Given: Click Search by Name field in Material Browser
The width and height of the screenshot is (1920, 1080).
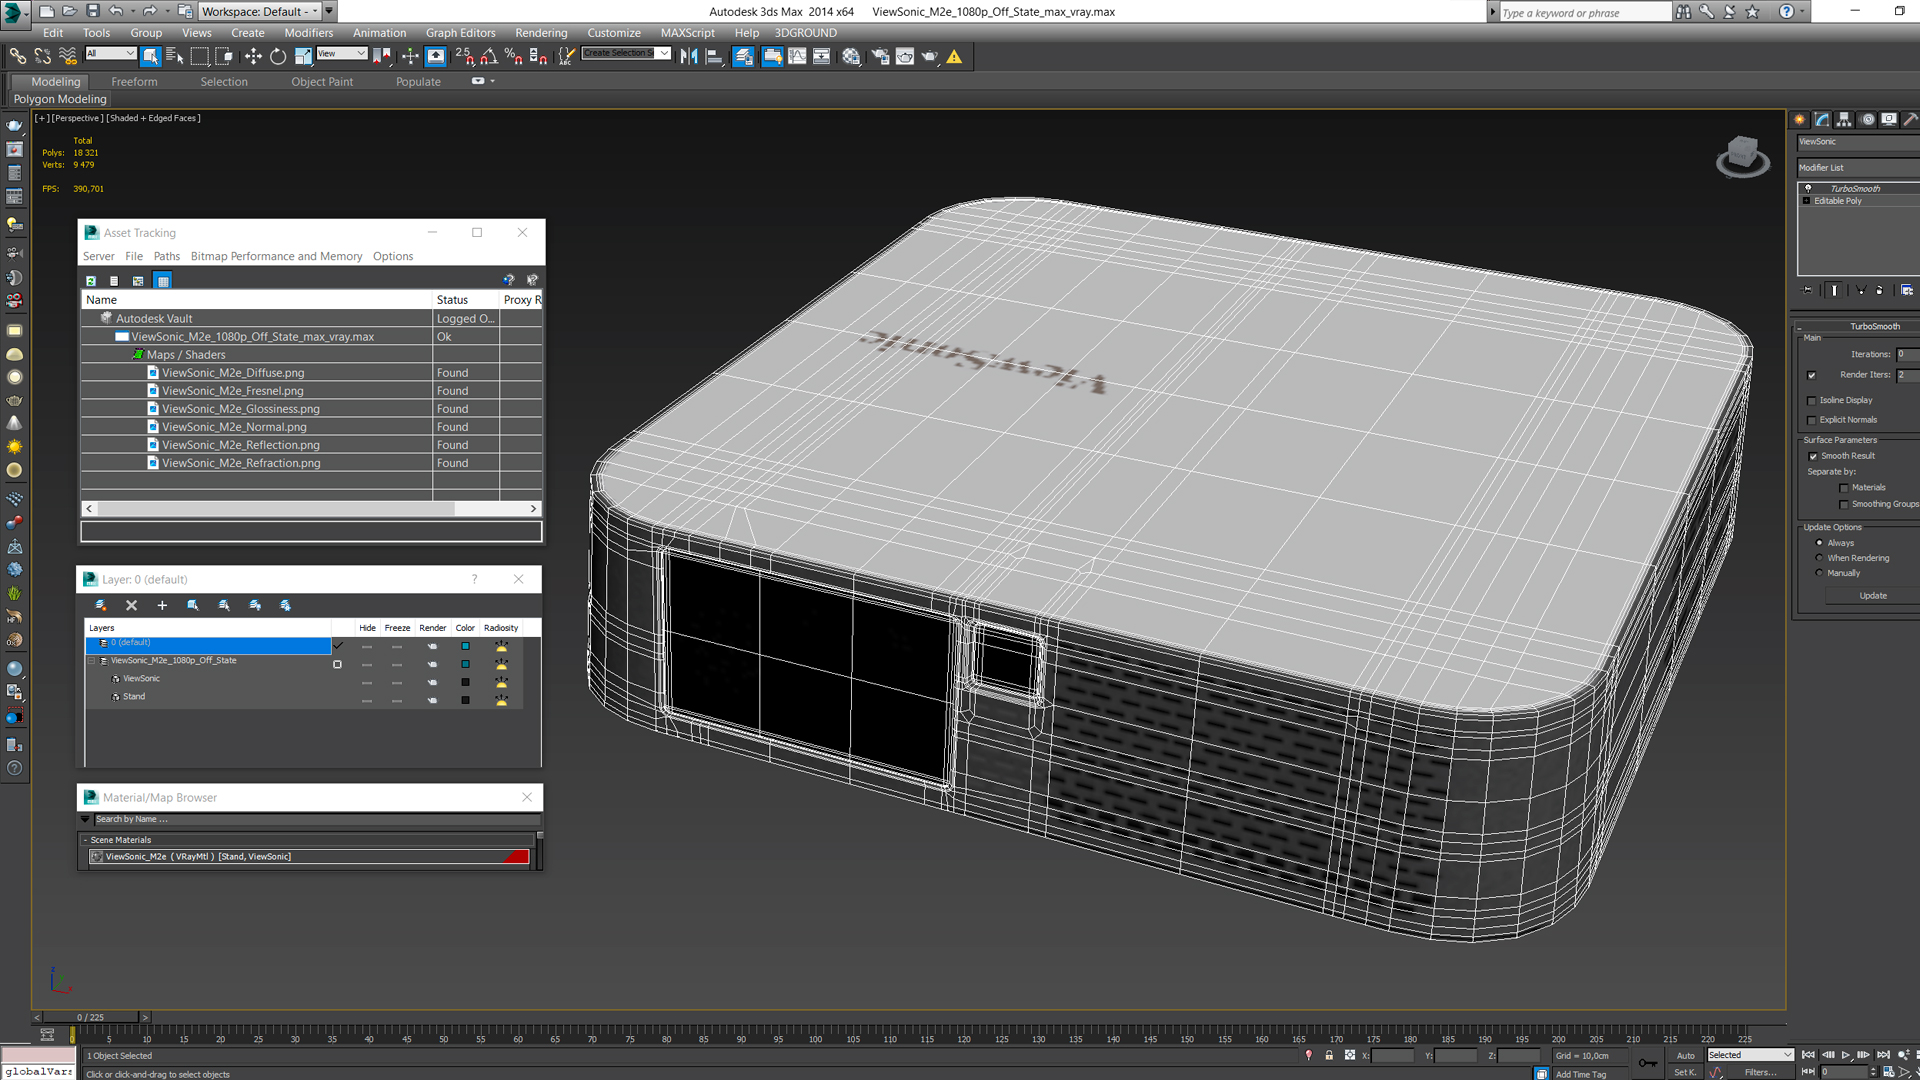Looking at the screenshot, I should [315, 819].
